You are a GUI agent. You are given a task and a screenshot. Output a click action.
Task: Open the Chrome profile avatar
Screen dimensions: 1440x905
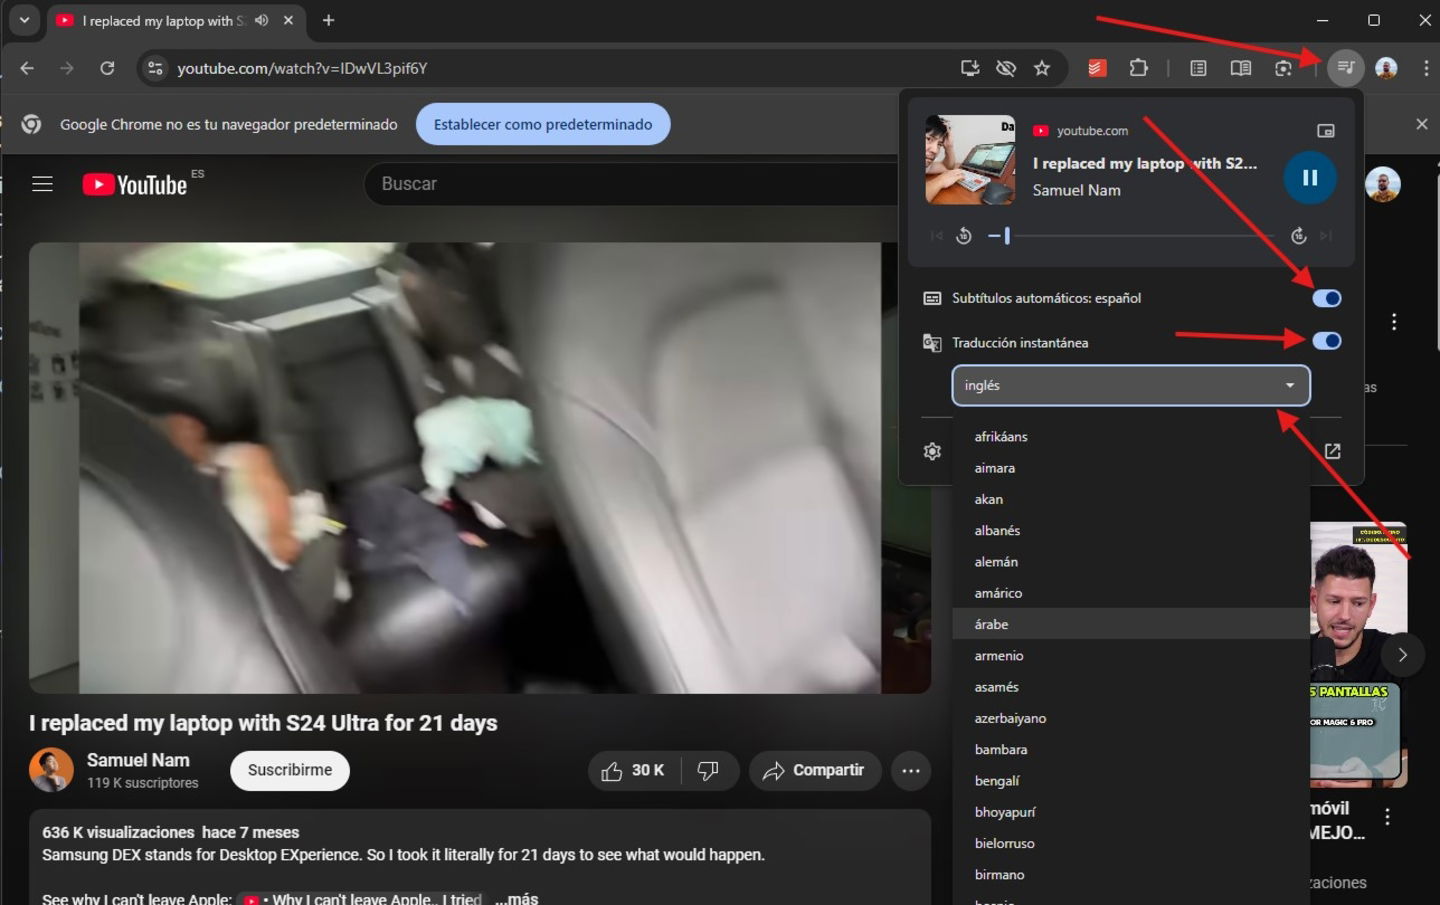pos(1386,68)
